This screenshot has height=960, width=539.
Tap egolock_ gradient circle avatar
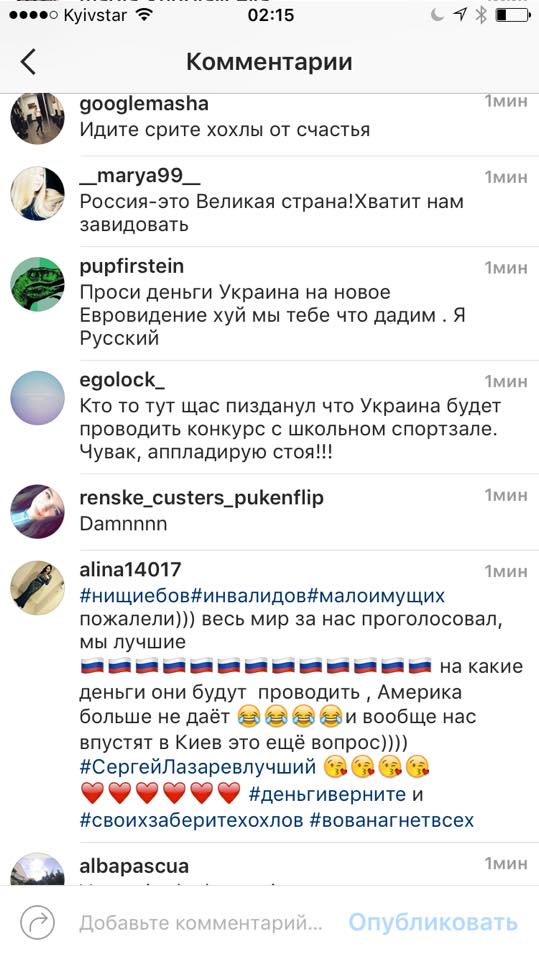(x=37, y=397)
